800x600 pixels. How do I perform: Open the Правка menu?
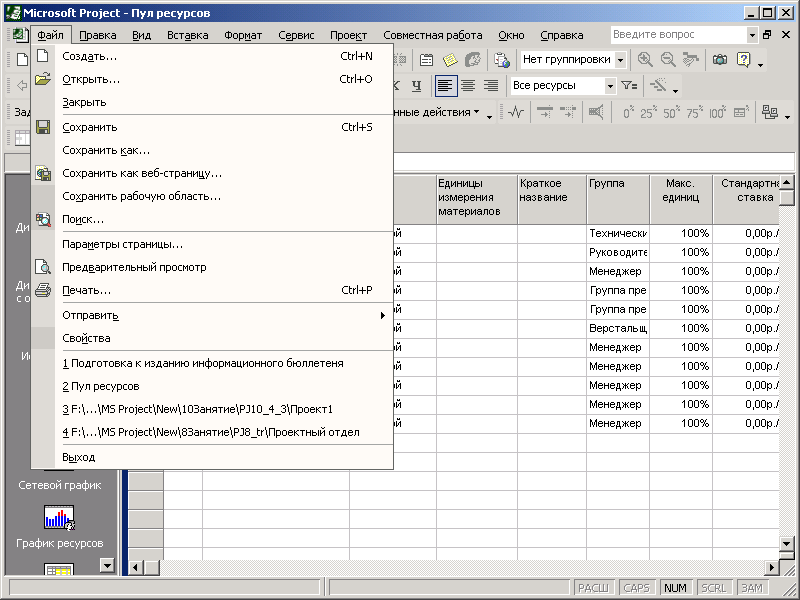pos(98,35)
